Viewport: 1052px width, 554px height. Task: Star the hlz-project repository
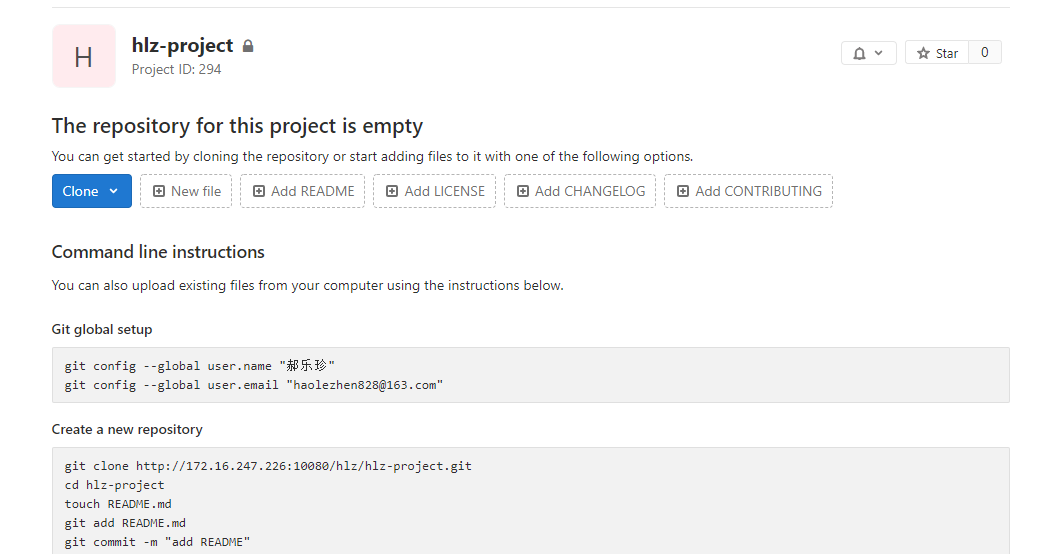(937, 53)
